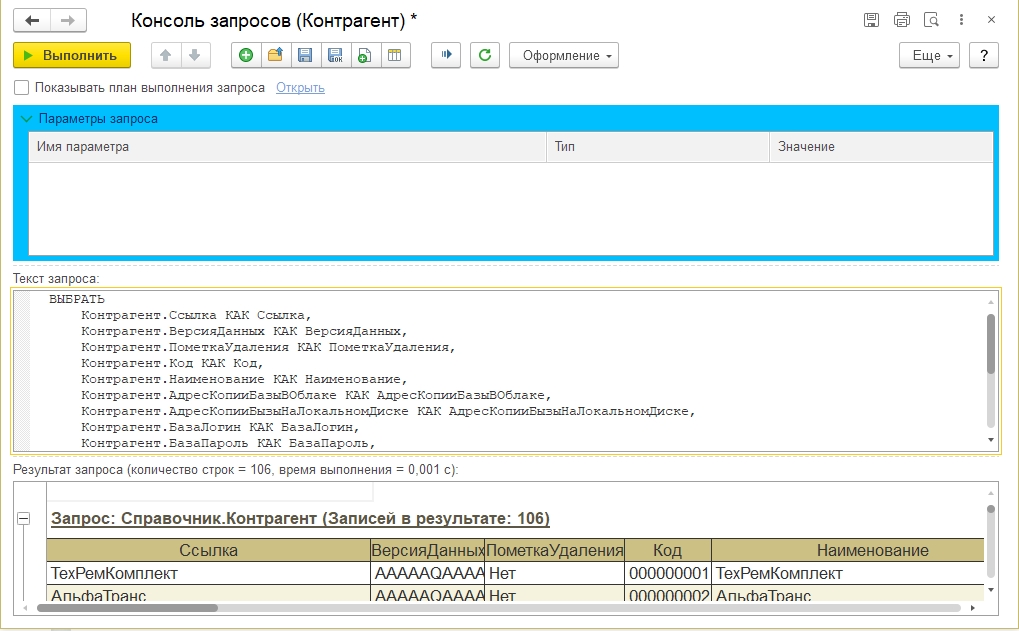Click the query text scroll down arrow

tap(991, 440)
